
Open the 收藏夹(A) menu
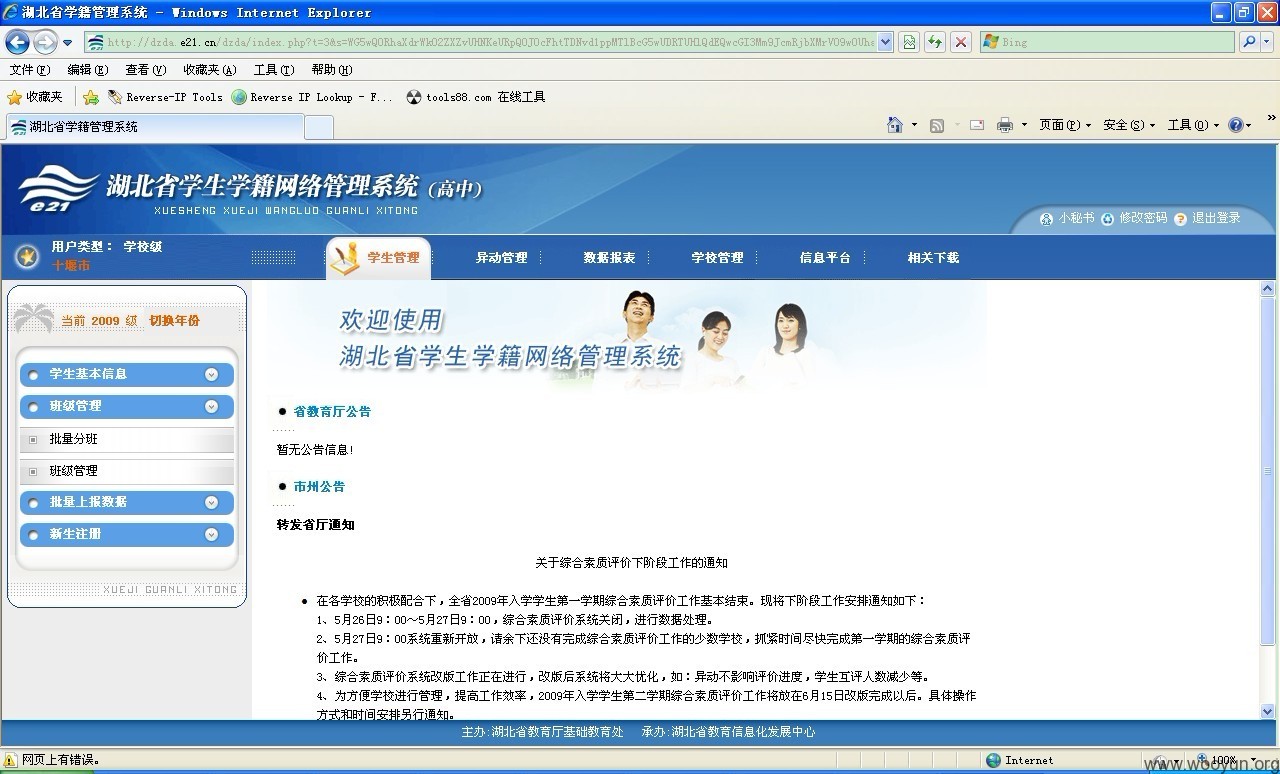[209, 70]
